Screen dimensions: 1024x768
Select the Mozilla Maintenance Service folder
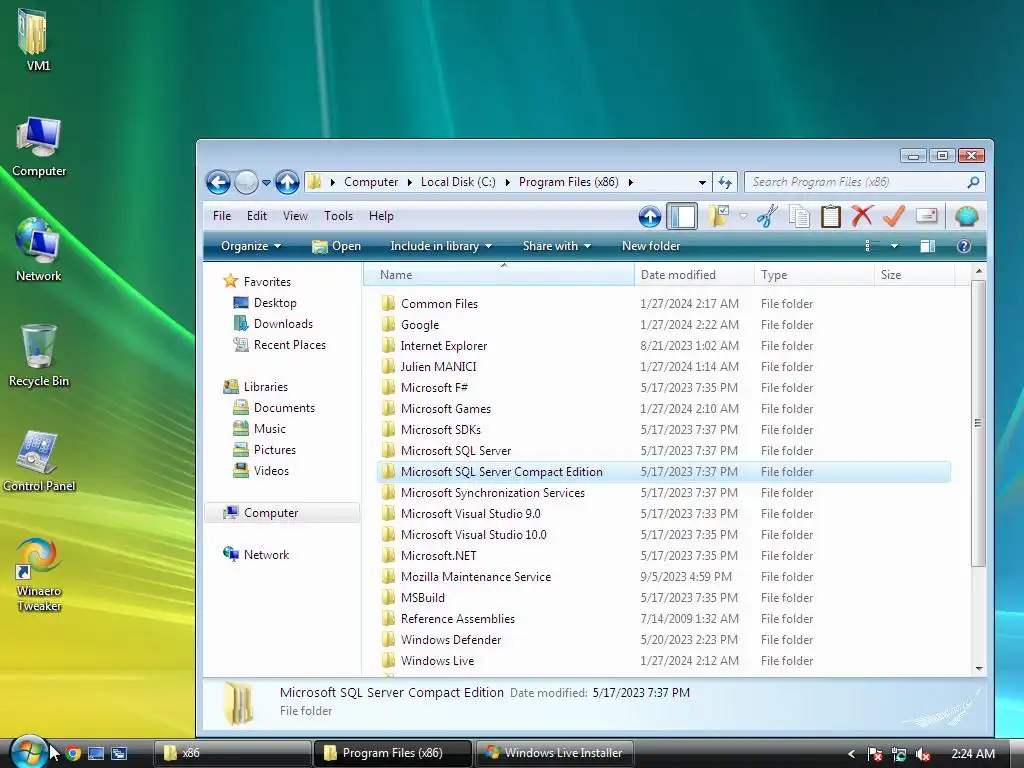(664, 577)
